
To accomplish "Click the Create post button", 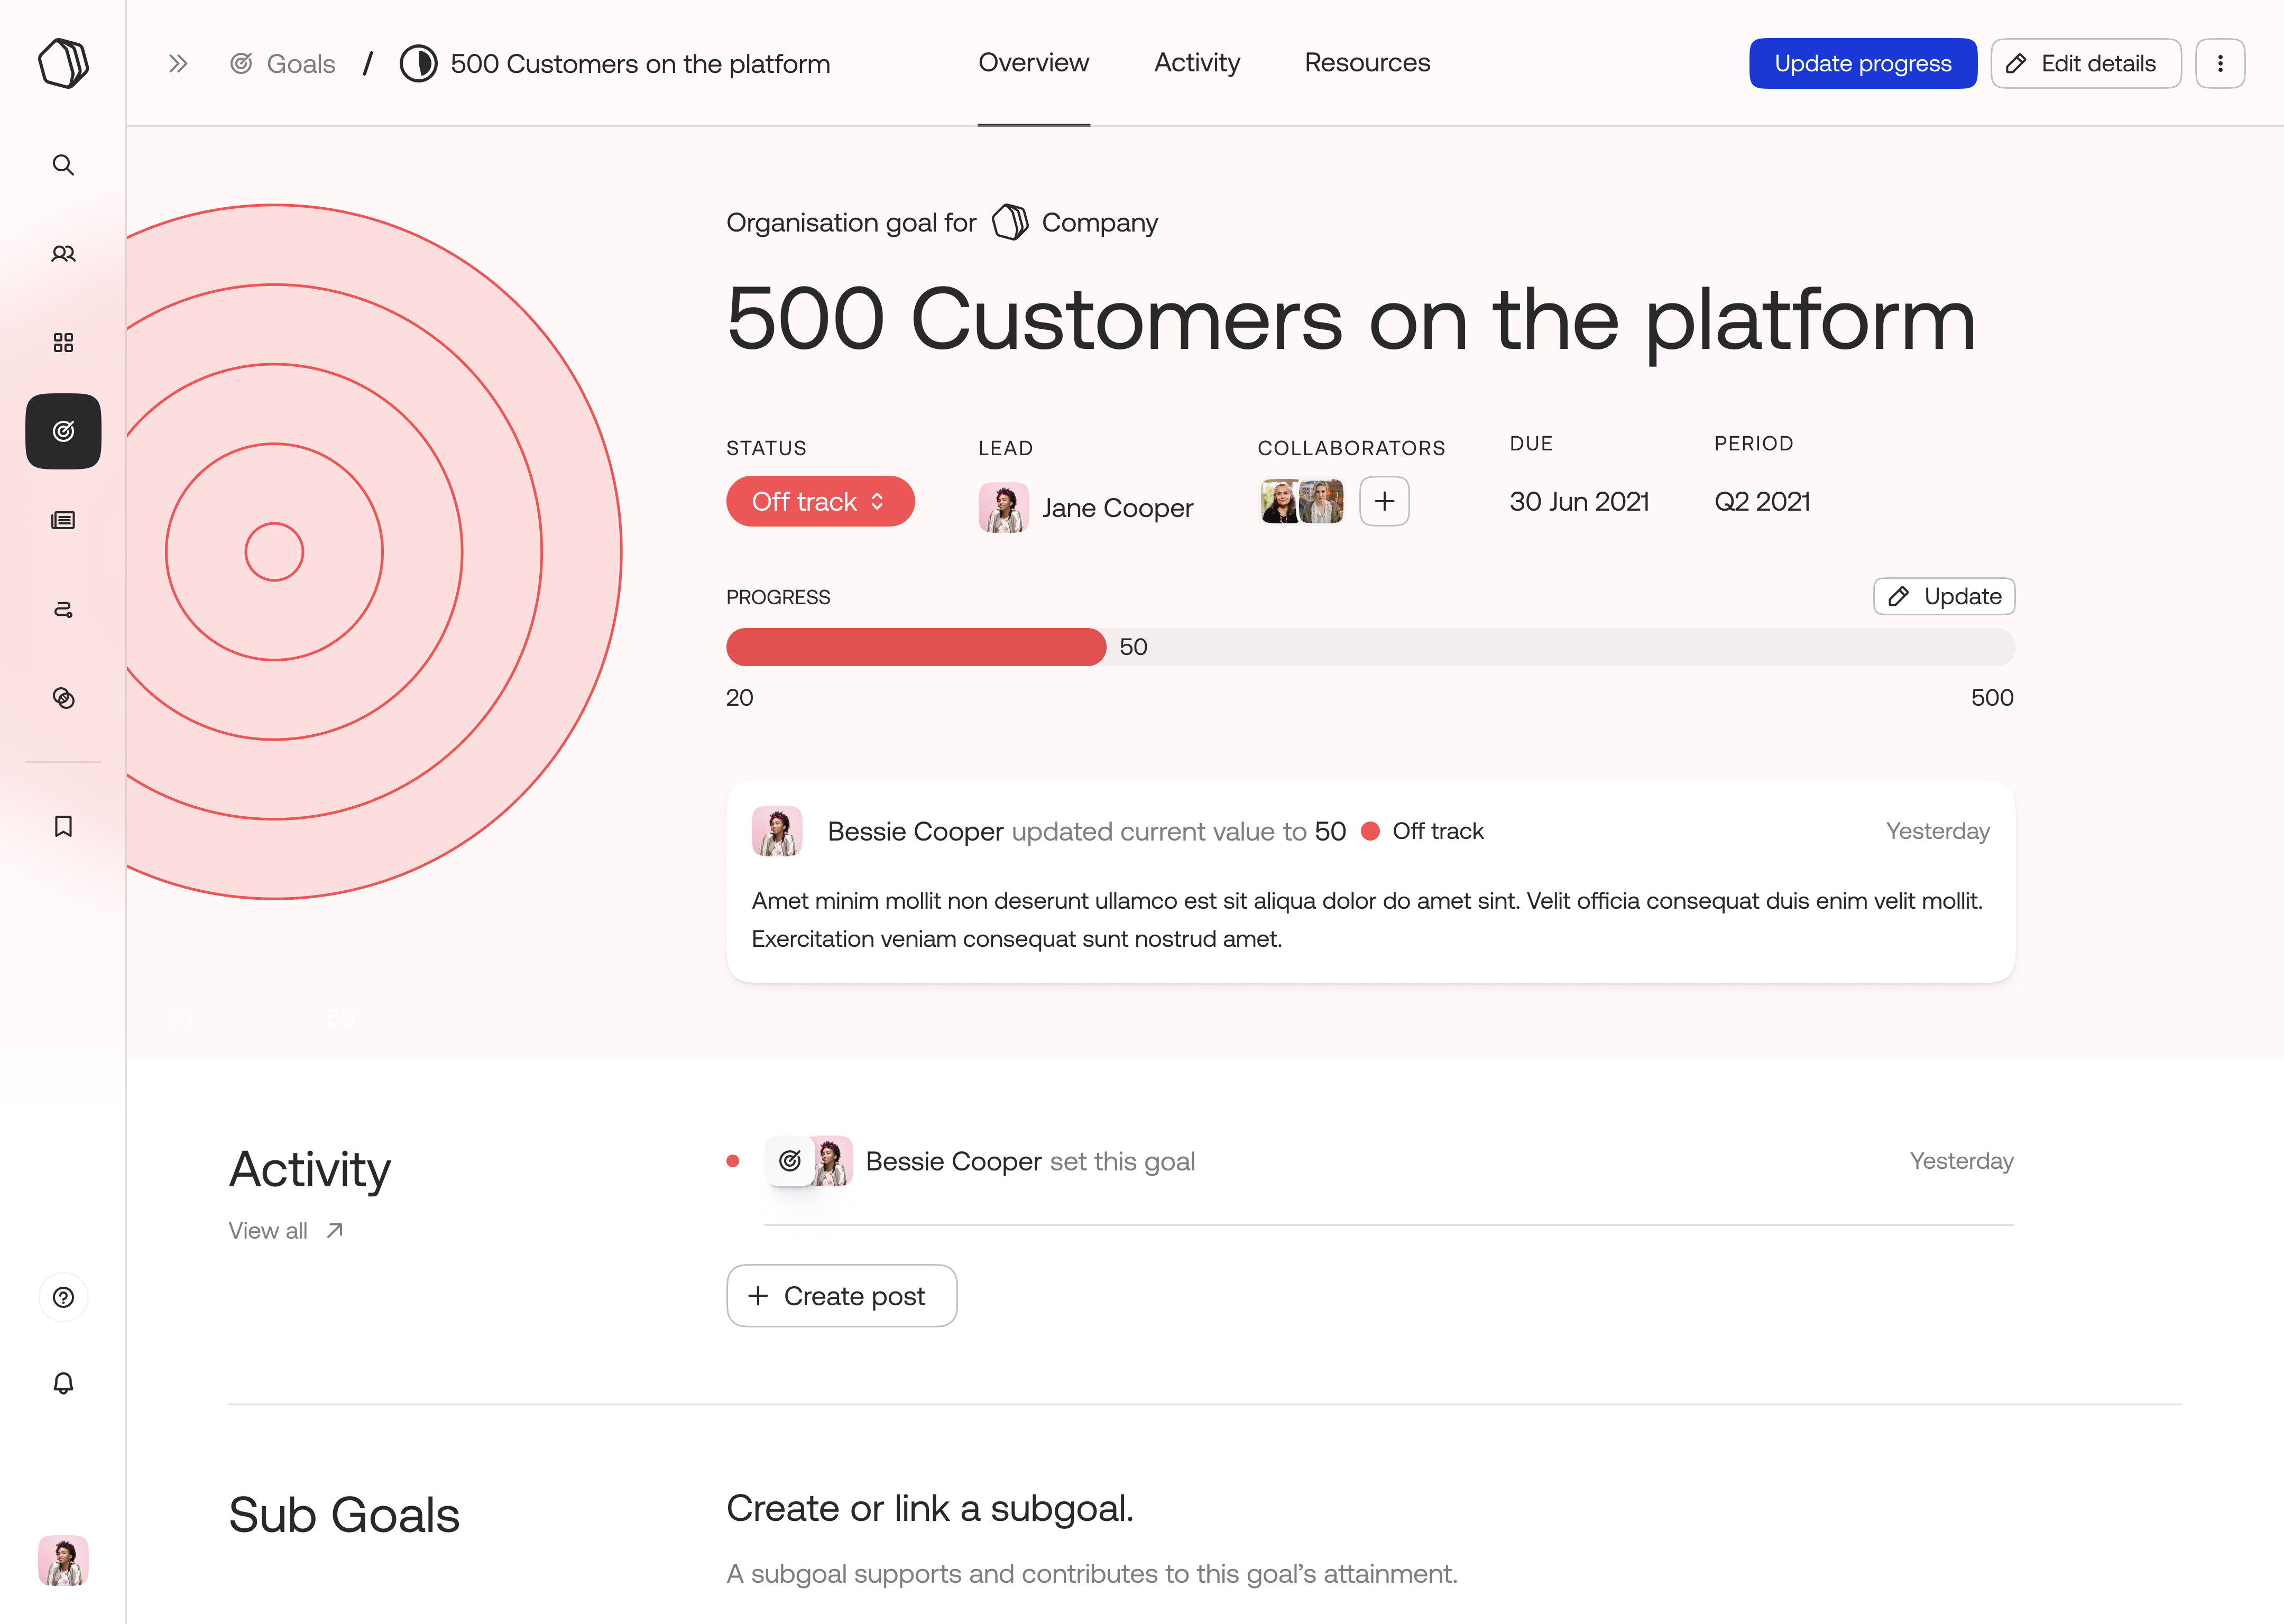I will tap(841, 1296).
